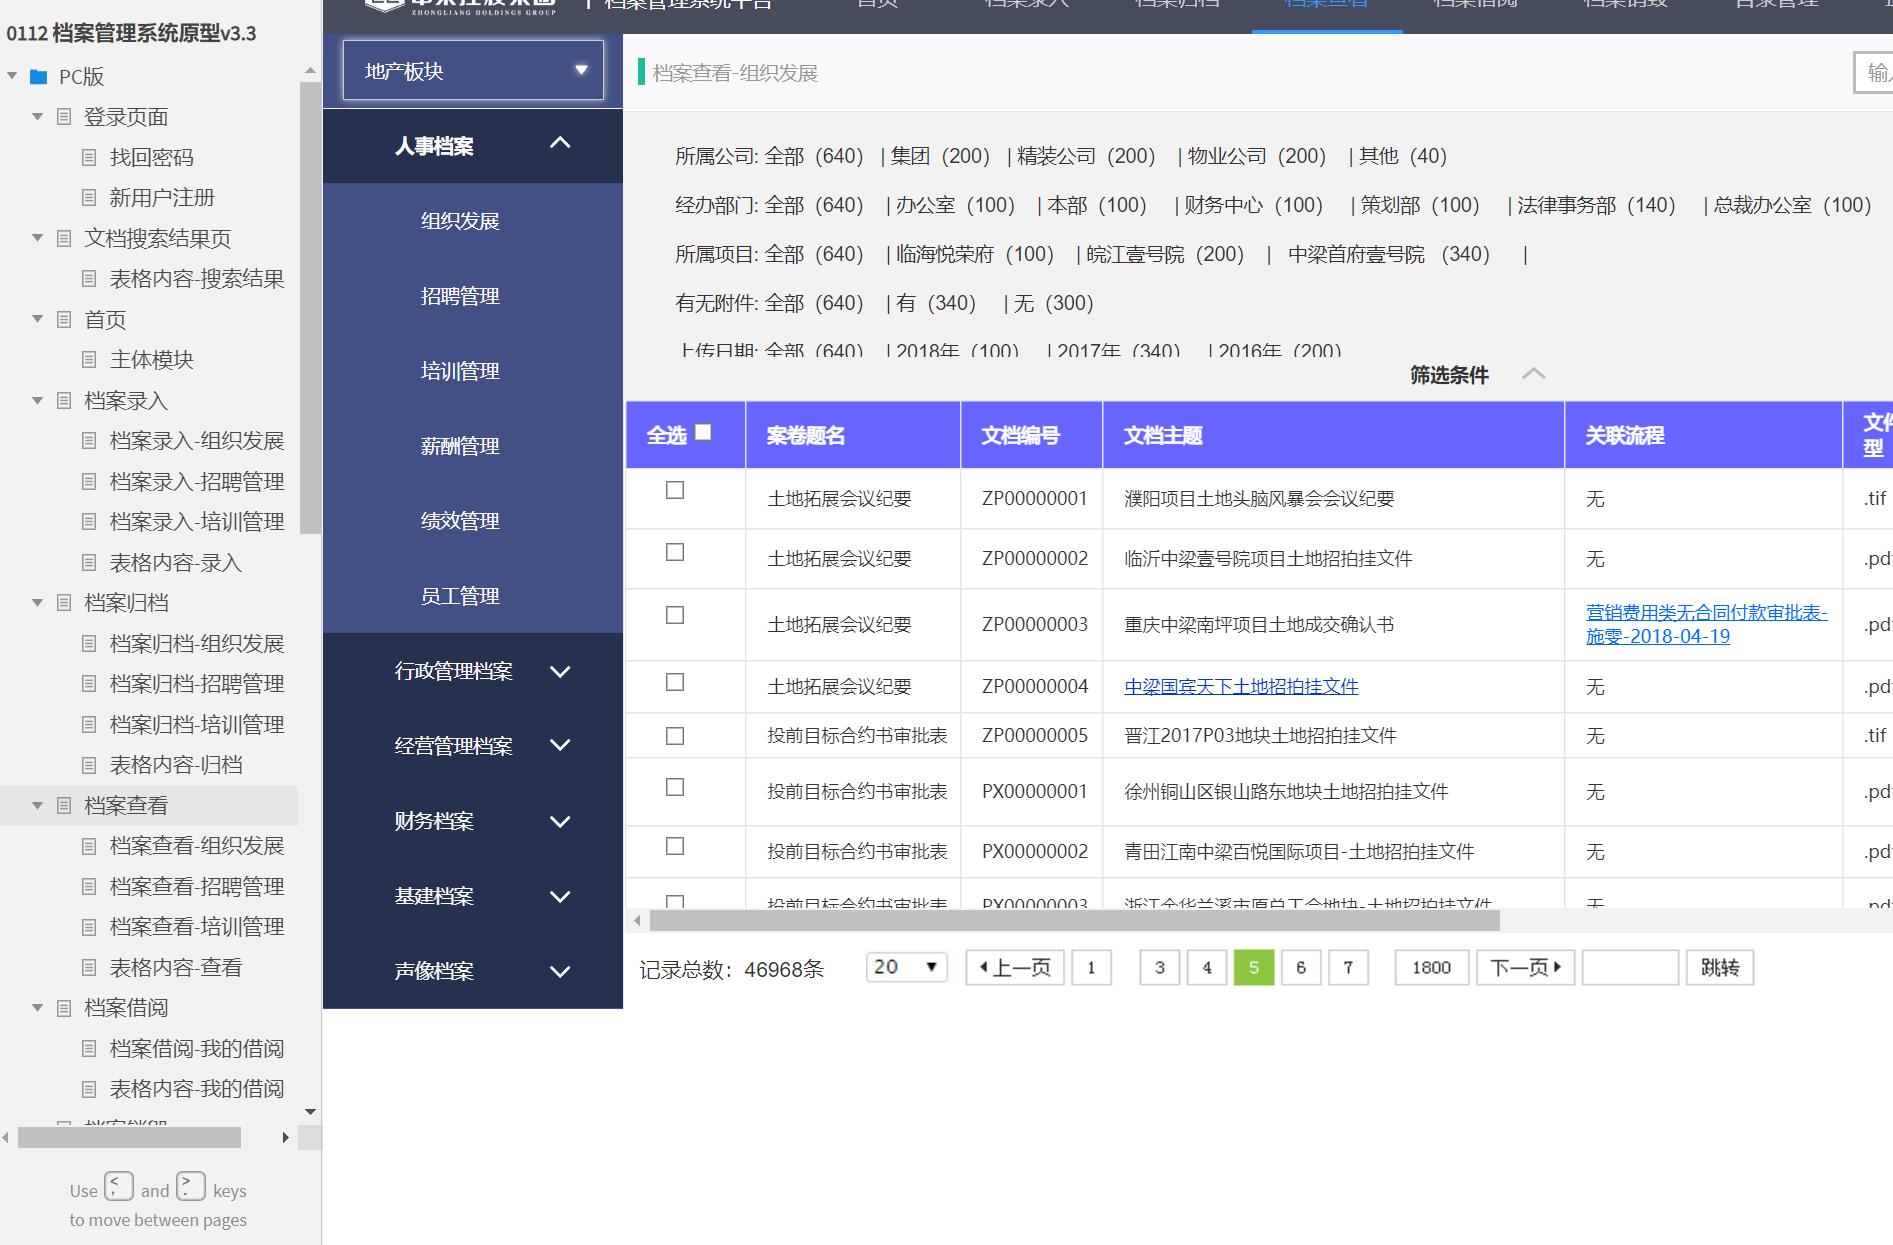The image size is (1893, 1245).
Task: Check the row ZP00000001 checkbox
Action: (x=675, y=490)
